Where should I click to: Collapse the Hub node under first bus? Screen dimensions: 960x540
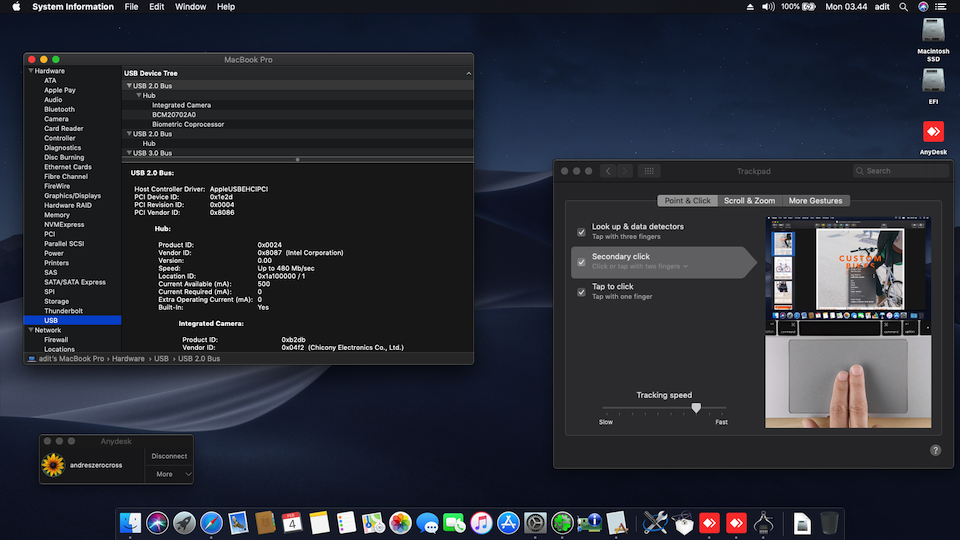(x=139, y=96)
